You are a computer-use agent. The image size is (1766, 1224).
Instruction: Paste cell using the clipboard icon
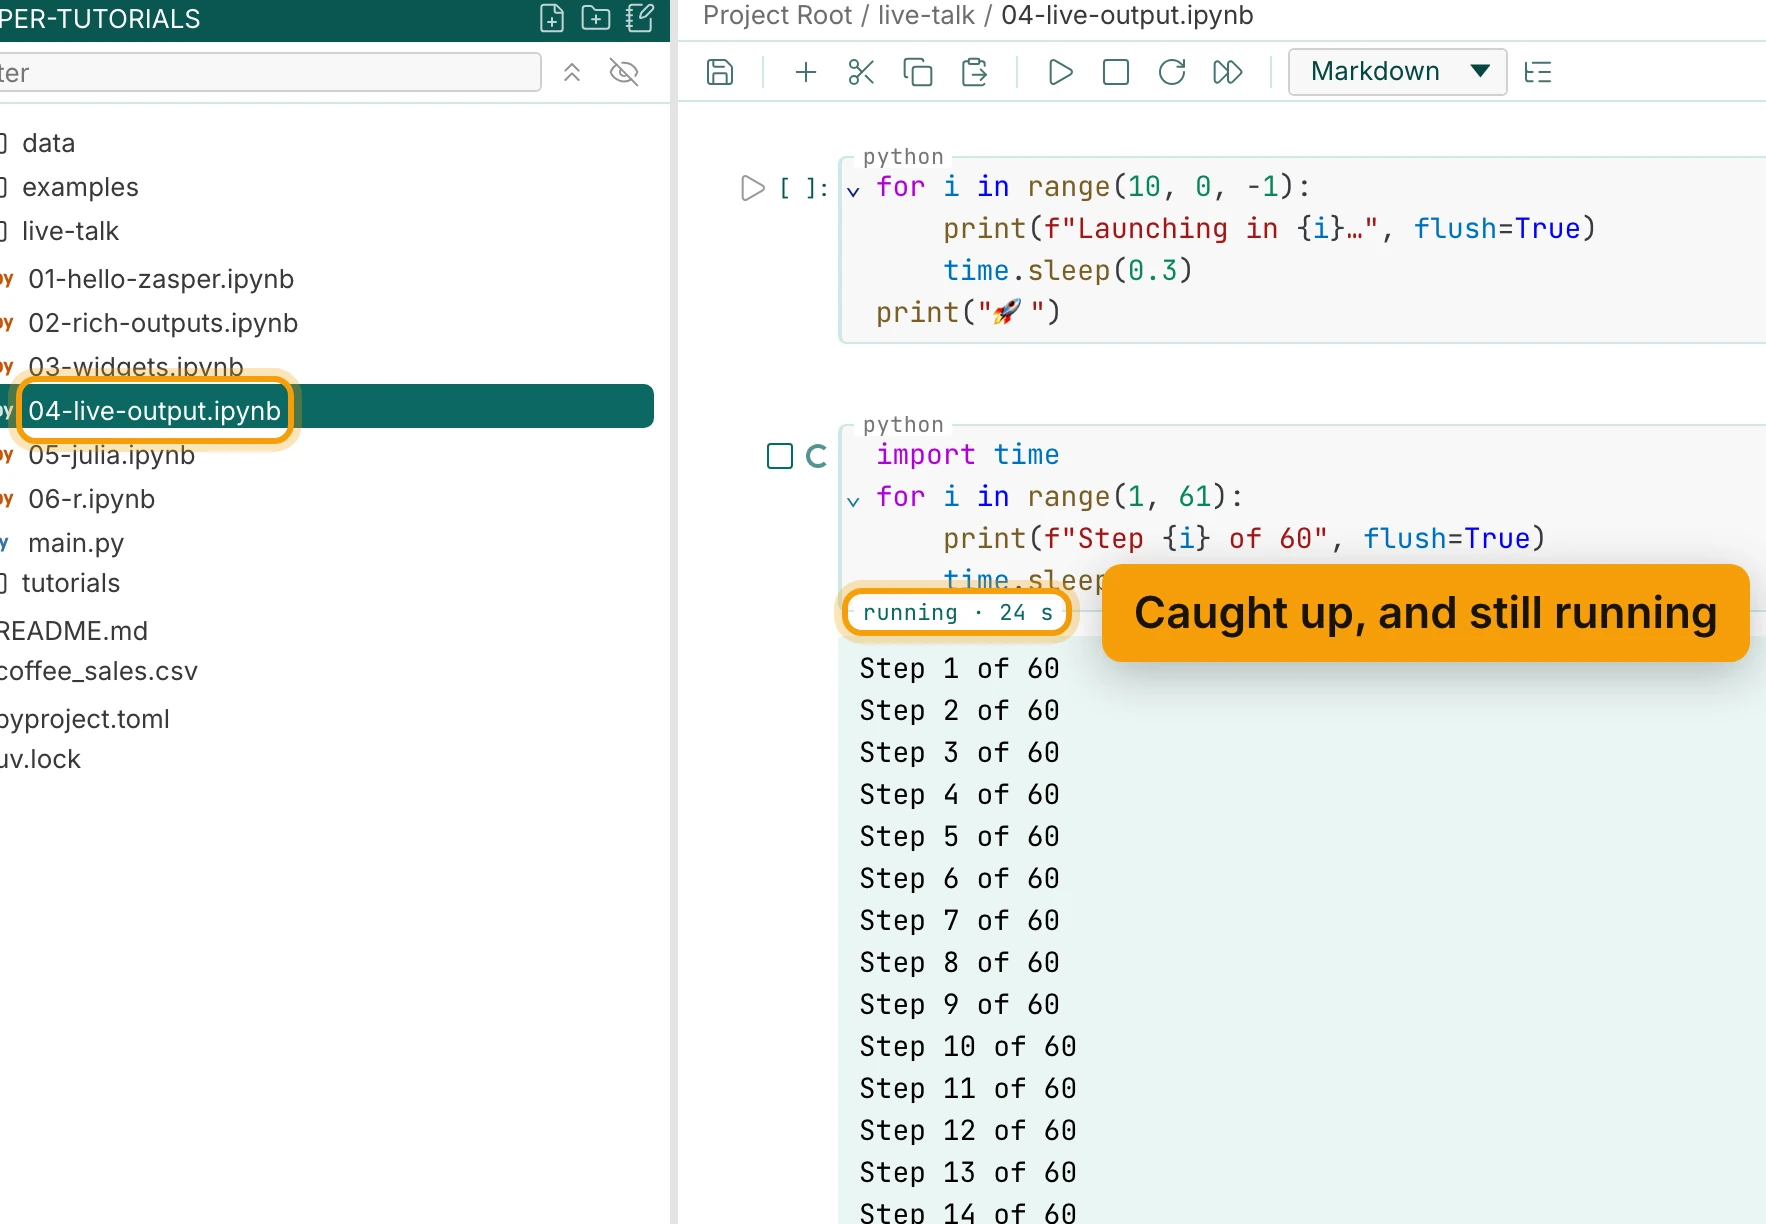pos(974,72)
